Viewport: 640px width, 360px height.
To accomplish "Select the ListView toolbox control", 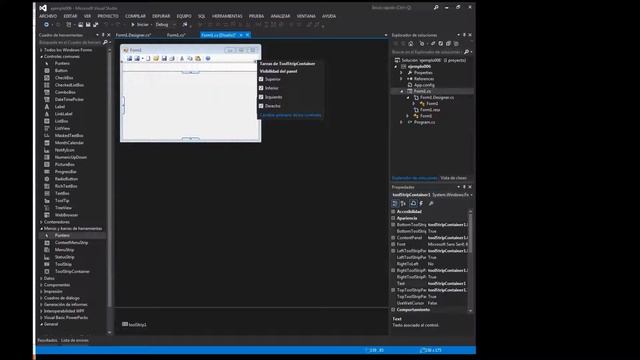I will click(62, 128).
